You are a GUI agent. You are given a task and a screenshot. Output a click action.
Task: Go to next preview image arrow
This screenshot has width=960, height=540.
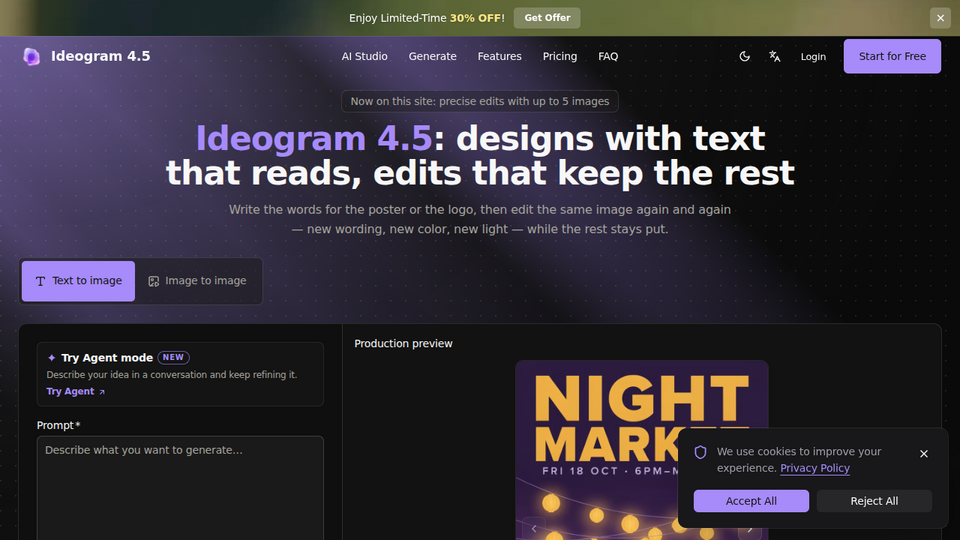[x=750, y=529]
